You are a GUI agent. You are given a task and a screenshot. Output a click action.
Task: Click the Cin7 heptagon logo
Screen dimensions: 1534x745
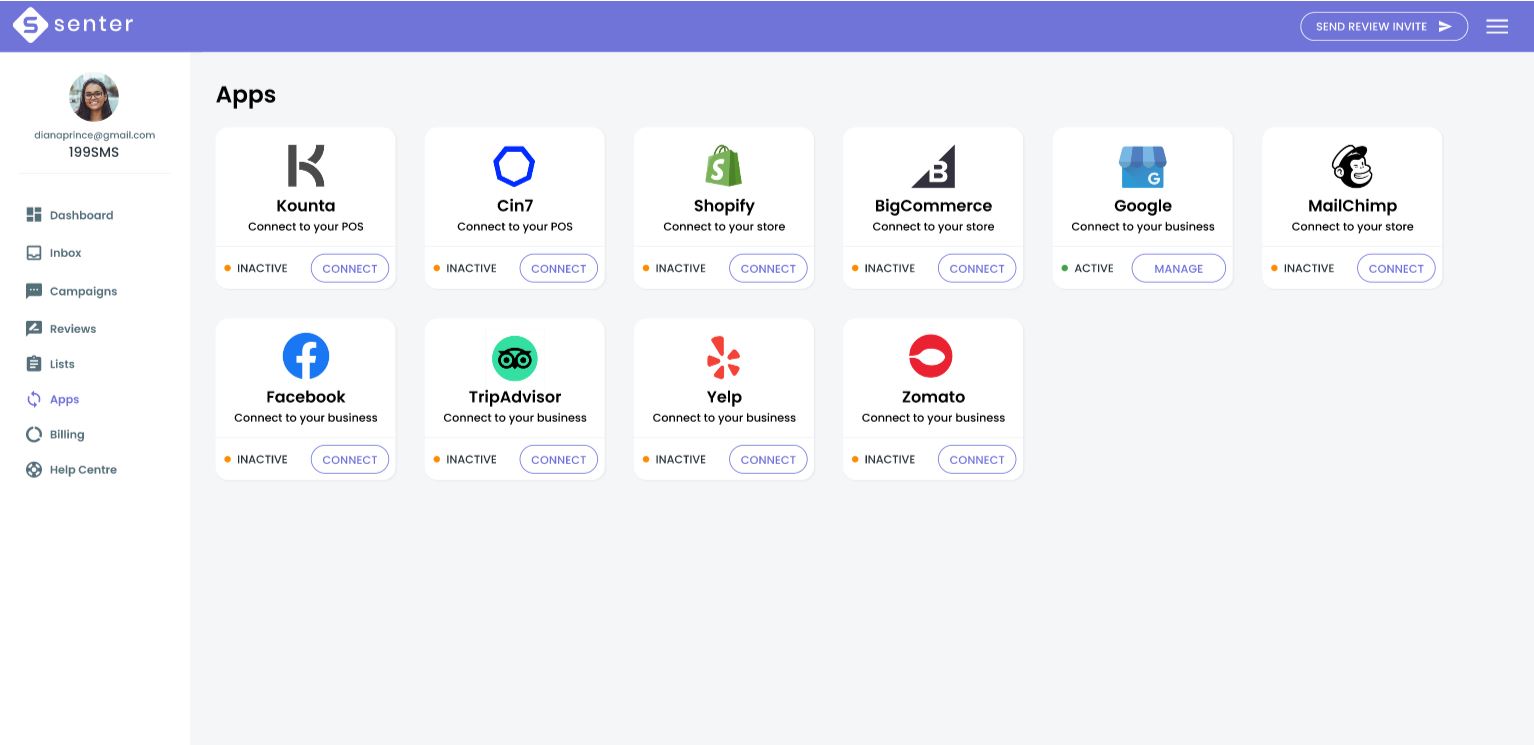(x=514, y=166)
